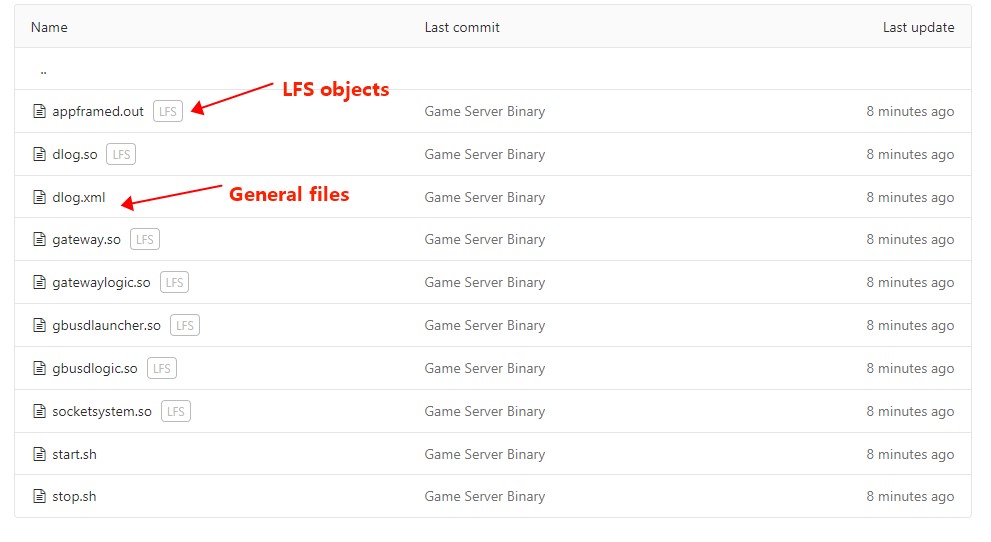View the Game Server Binary commit for appframed.out

[x=484, y=112]
